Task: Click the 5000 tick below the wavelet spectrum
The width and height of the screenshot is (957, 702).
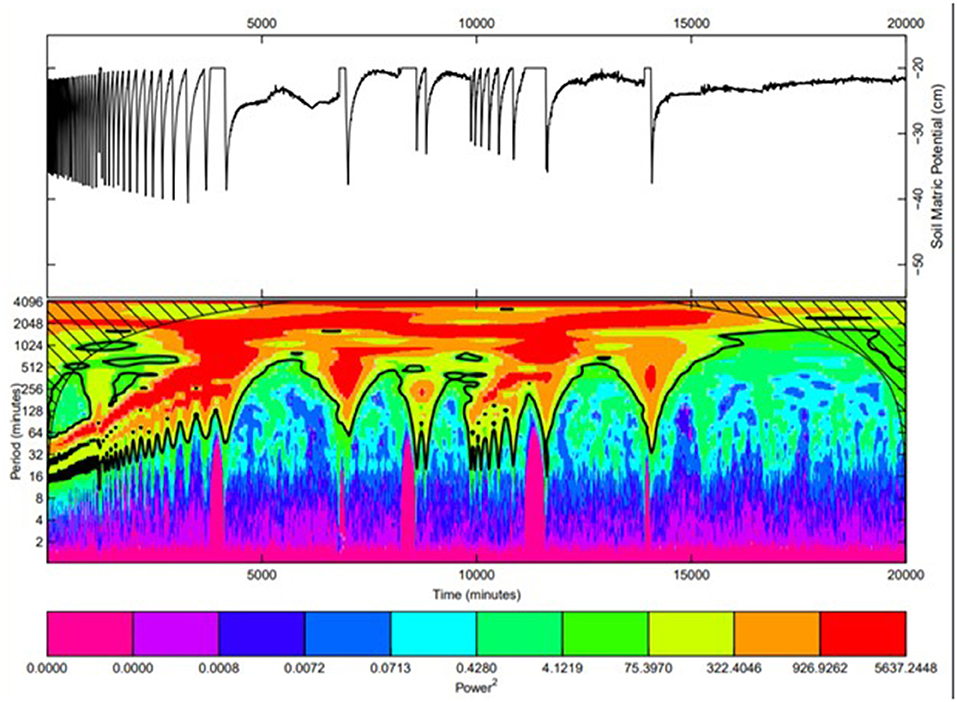Action: point(261,575)
